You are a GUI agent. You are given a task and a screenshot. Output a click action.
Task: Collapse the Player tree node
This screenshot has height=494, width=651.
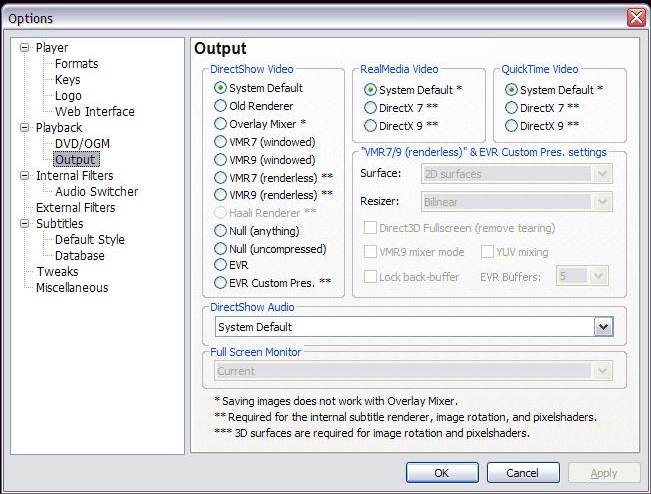[x=24, y=48]
